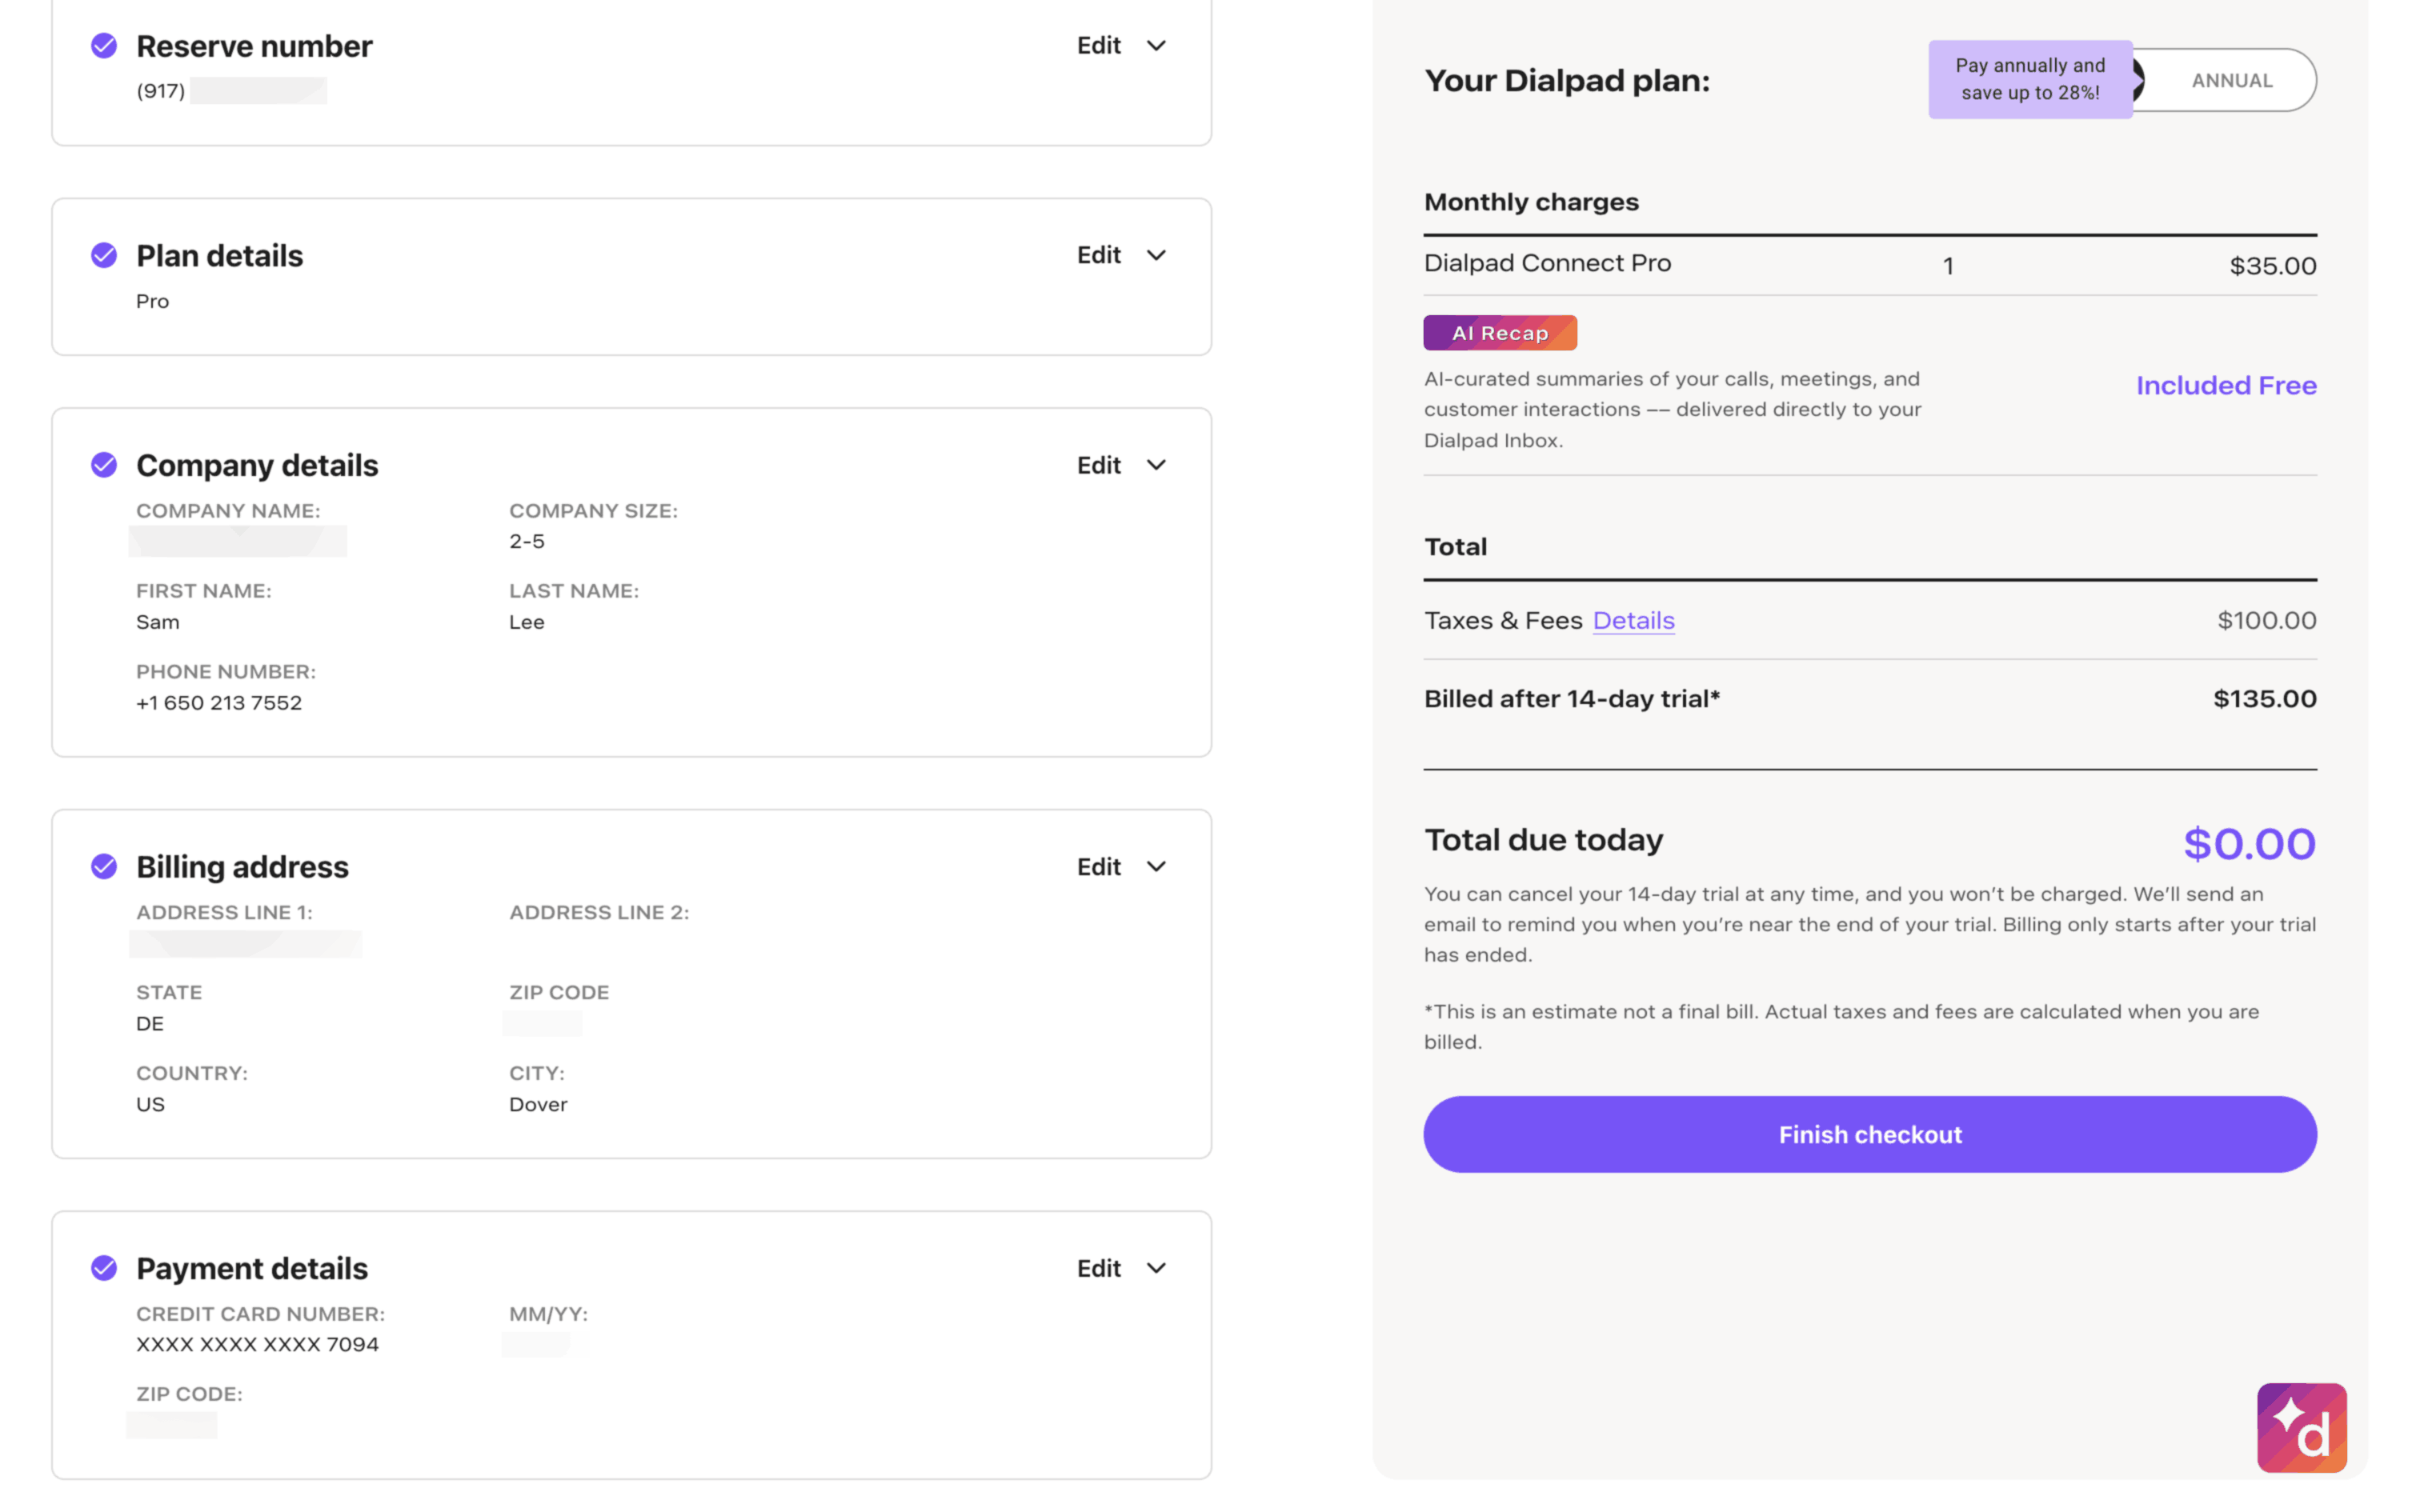Click the Reserve number checkmark icon

point(104,46)
